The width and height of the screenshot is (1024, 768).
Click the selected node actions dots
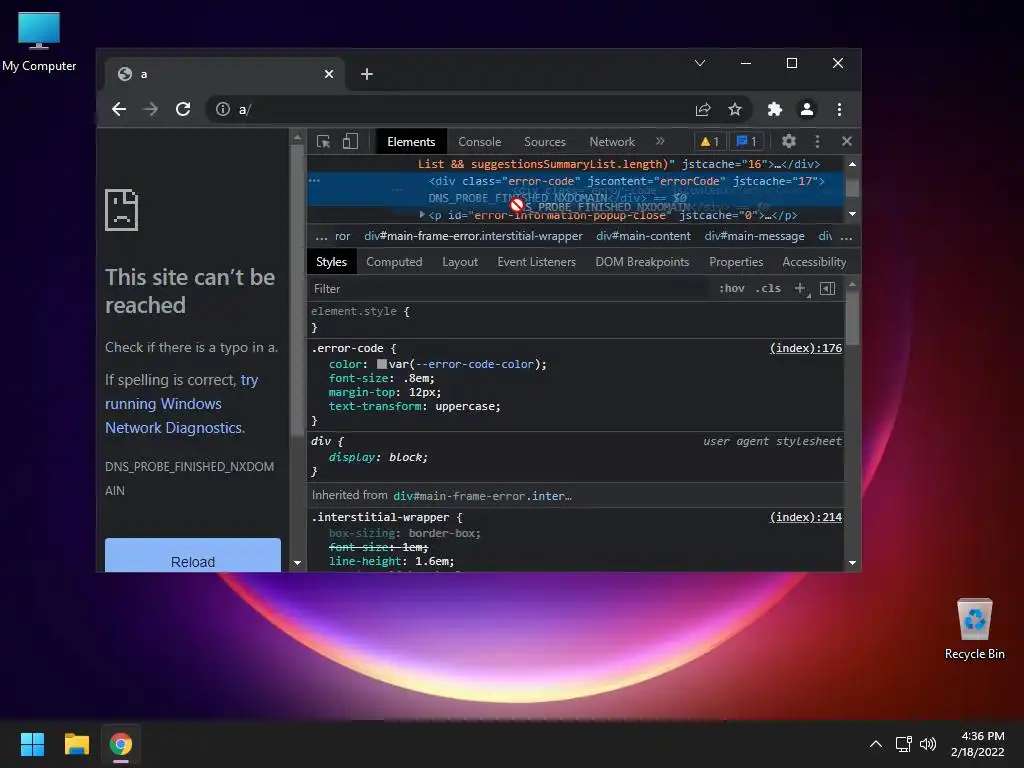(314, 180)
